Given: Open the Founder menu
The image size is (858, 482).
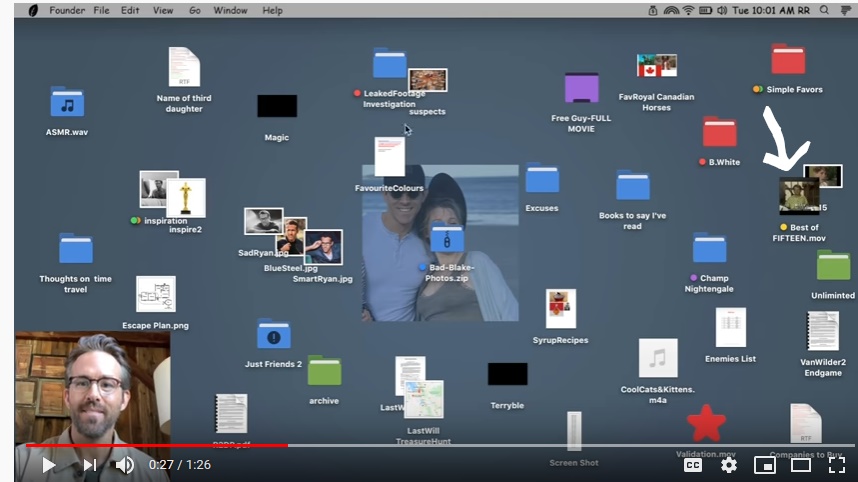Looking at the screenshot, I should coord(67,10).
